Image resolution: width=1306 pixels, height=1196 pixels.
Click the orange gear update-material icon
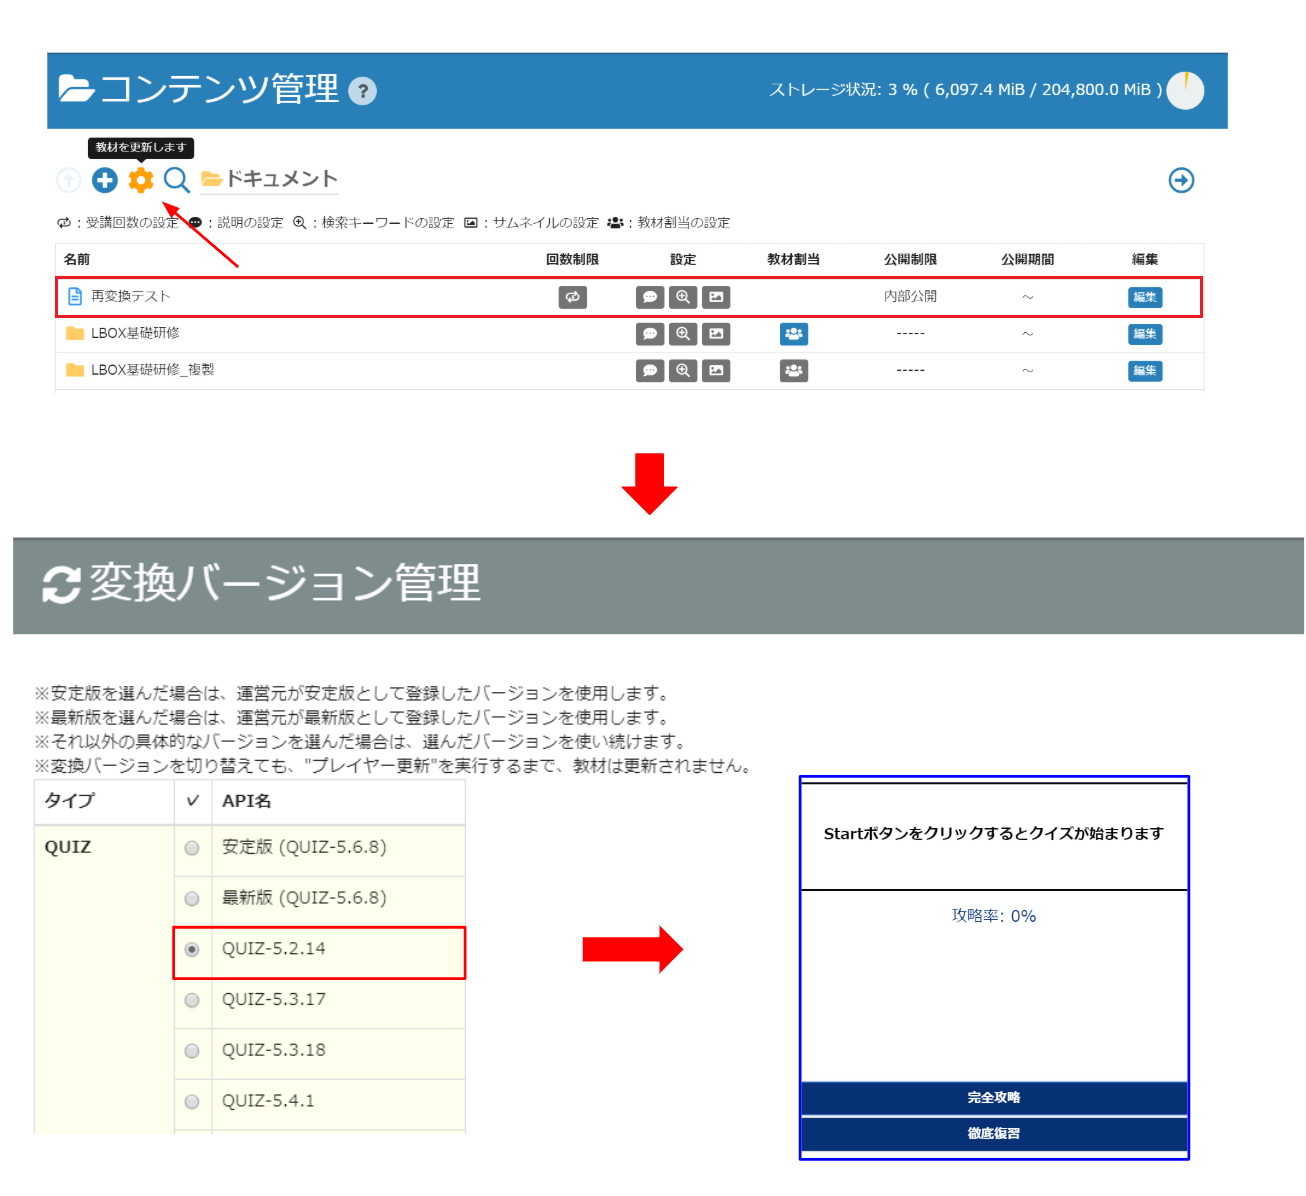tap(141, 180)
